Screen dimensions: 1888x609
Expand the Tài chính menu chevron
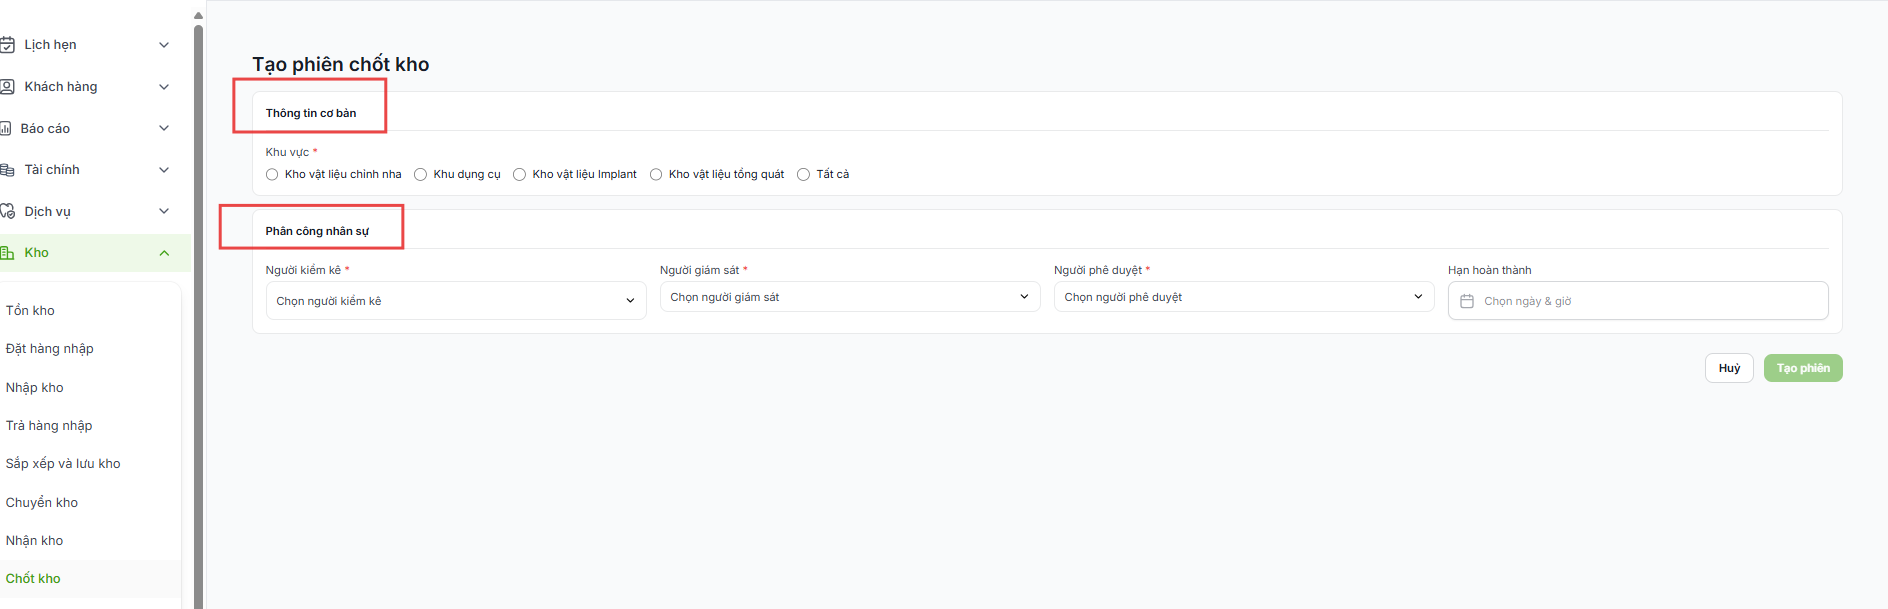point(164,170)
